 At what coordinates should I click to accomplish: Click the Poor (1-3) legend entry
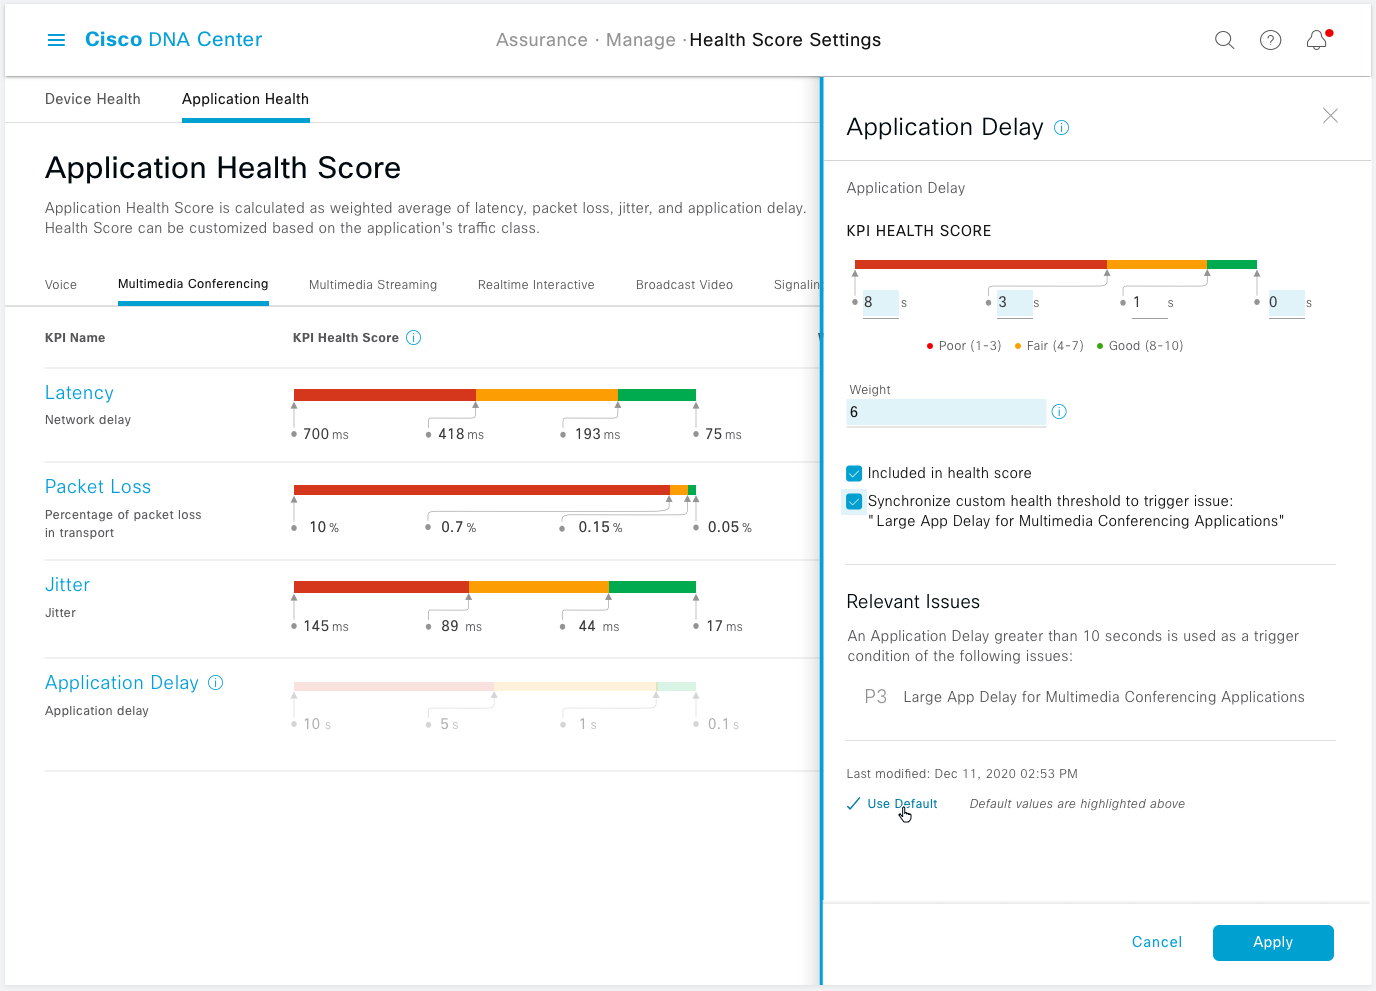click(x=964, y=346)
